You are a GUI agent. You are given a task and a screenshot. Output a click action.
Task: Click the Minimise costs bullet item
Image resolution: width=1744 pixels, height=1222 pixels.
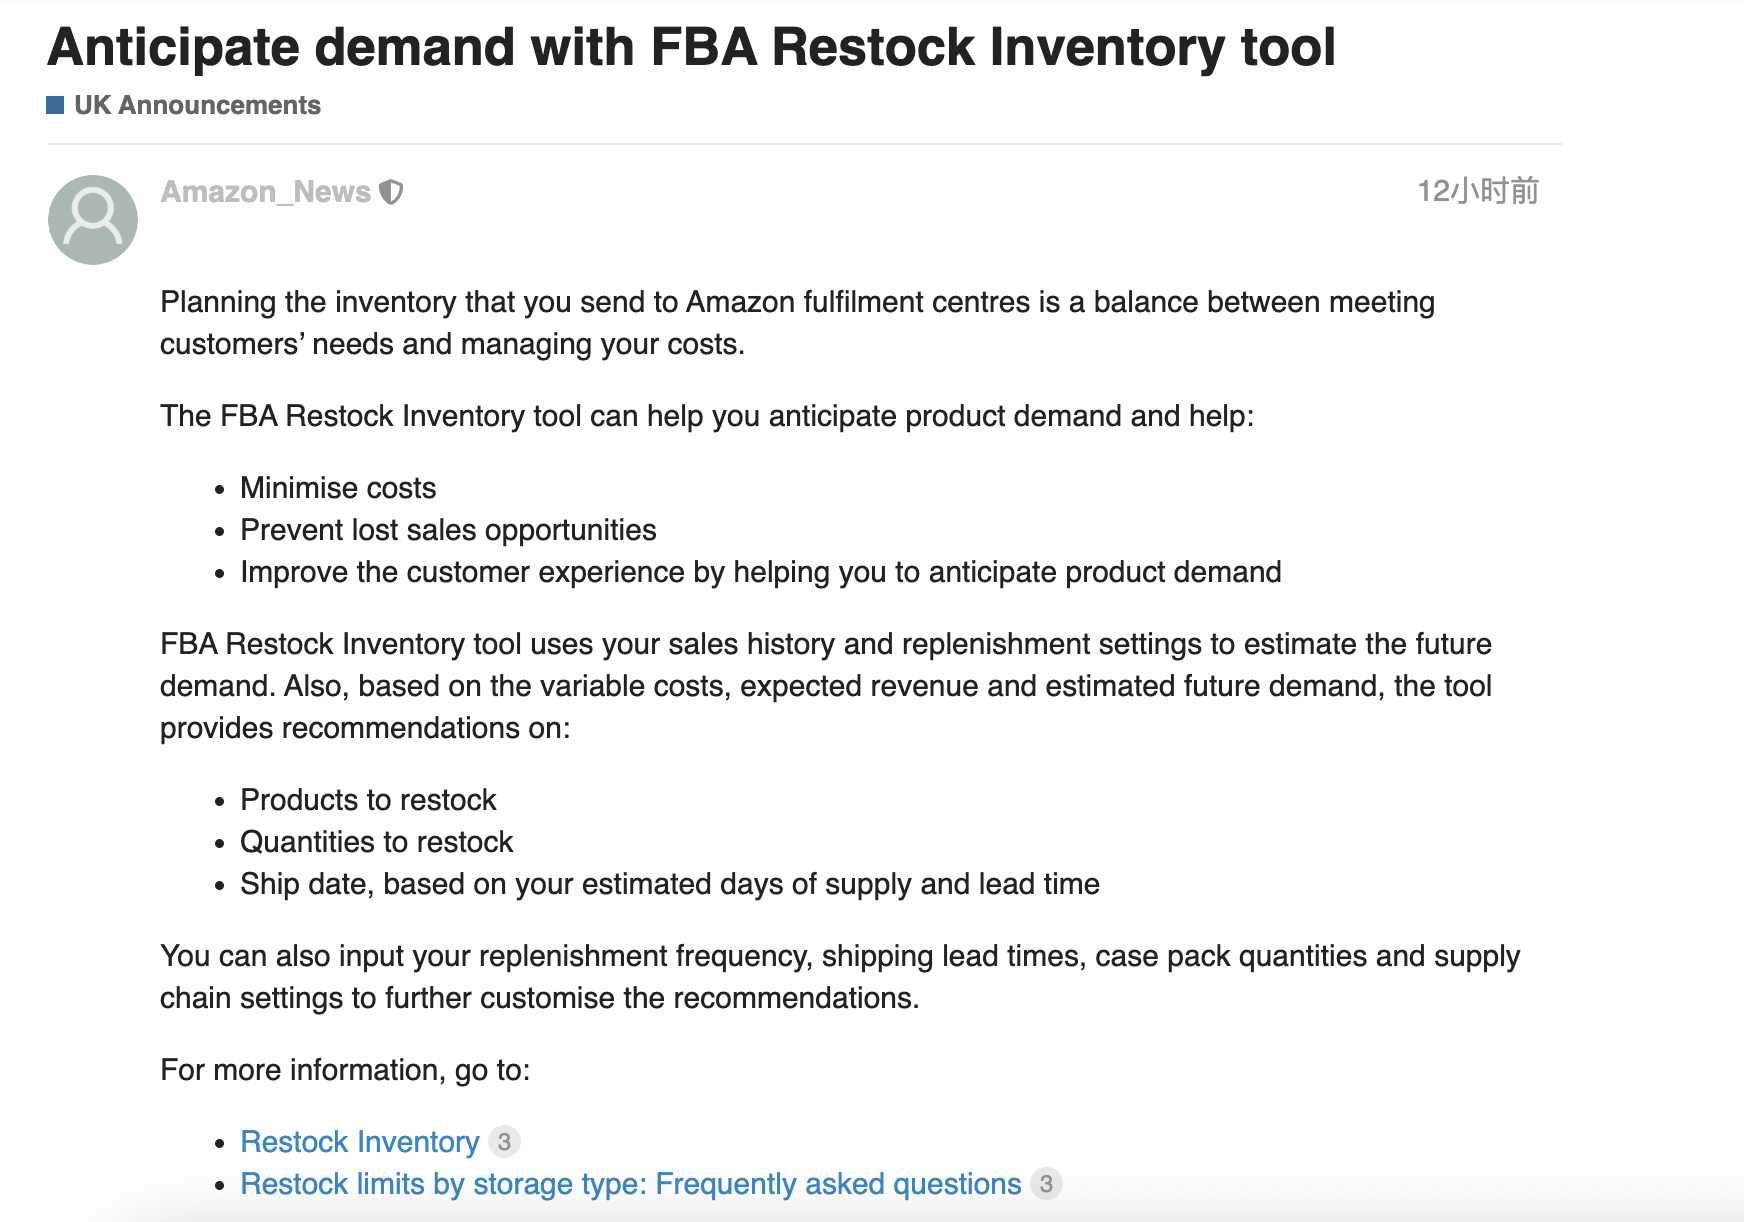point(338,488)
